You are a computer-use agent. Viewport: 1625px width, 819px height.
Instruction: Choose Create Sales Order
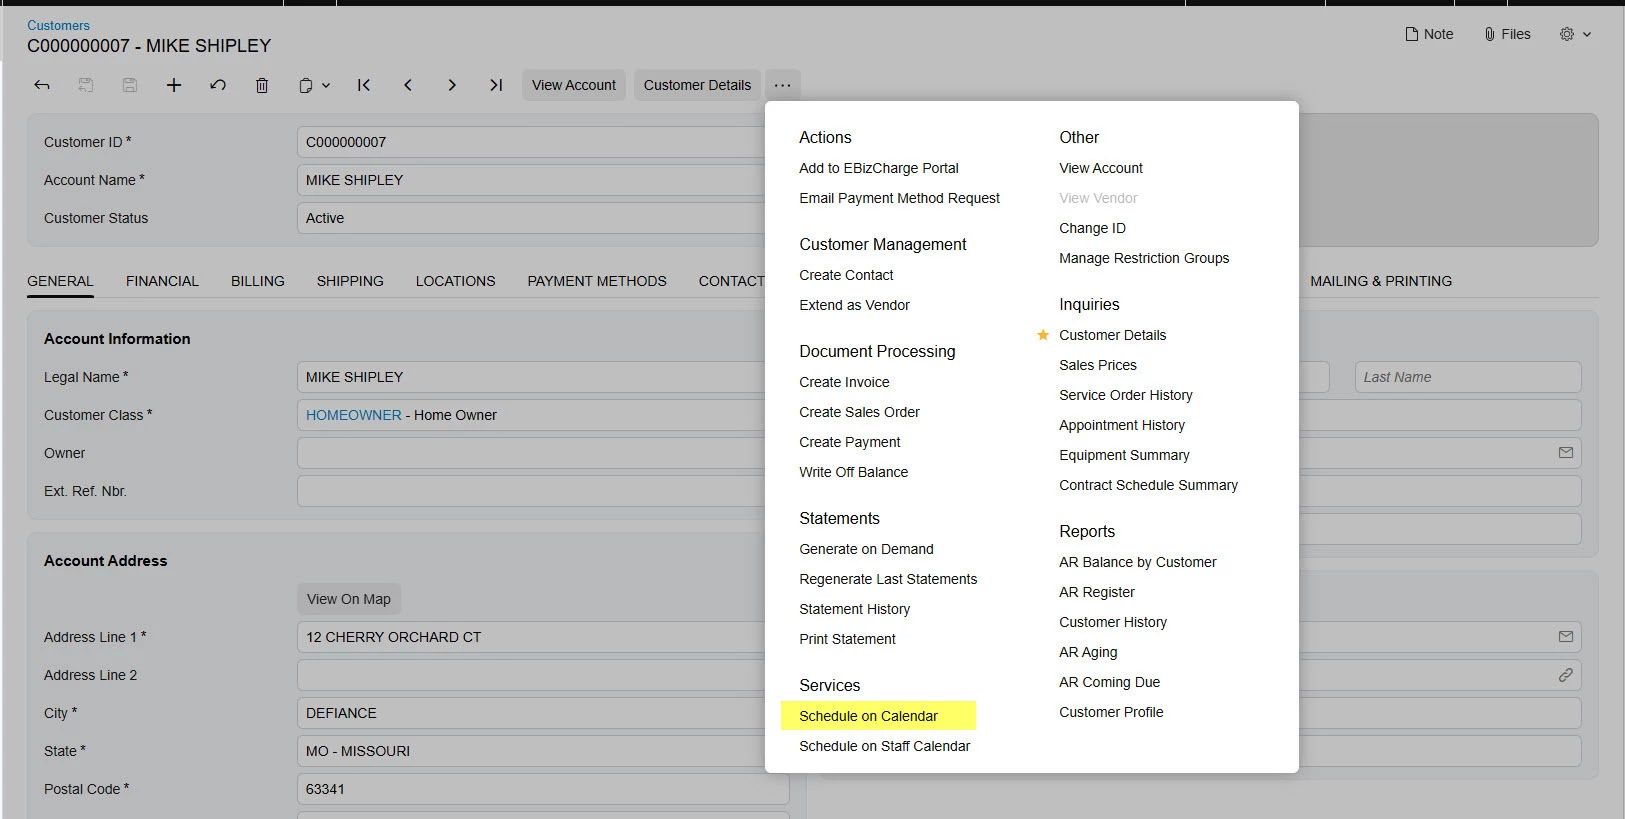[859, 412]
